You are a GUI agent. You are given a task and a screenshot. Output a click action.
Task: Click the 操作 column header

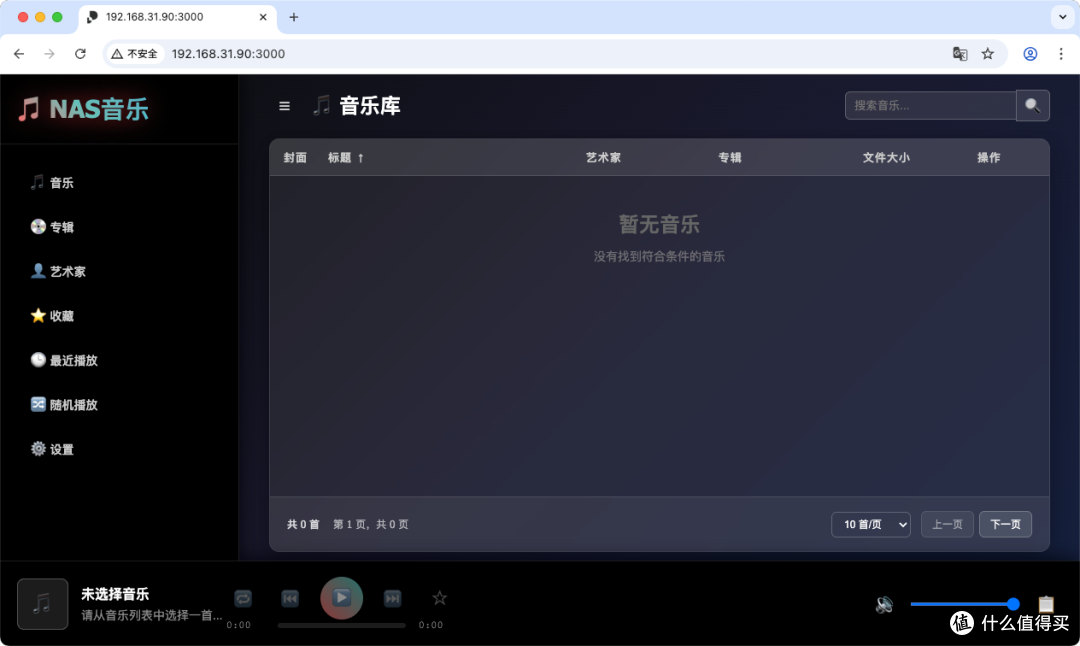tap(988, 158)
